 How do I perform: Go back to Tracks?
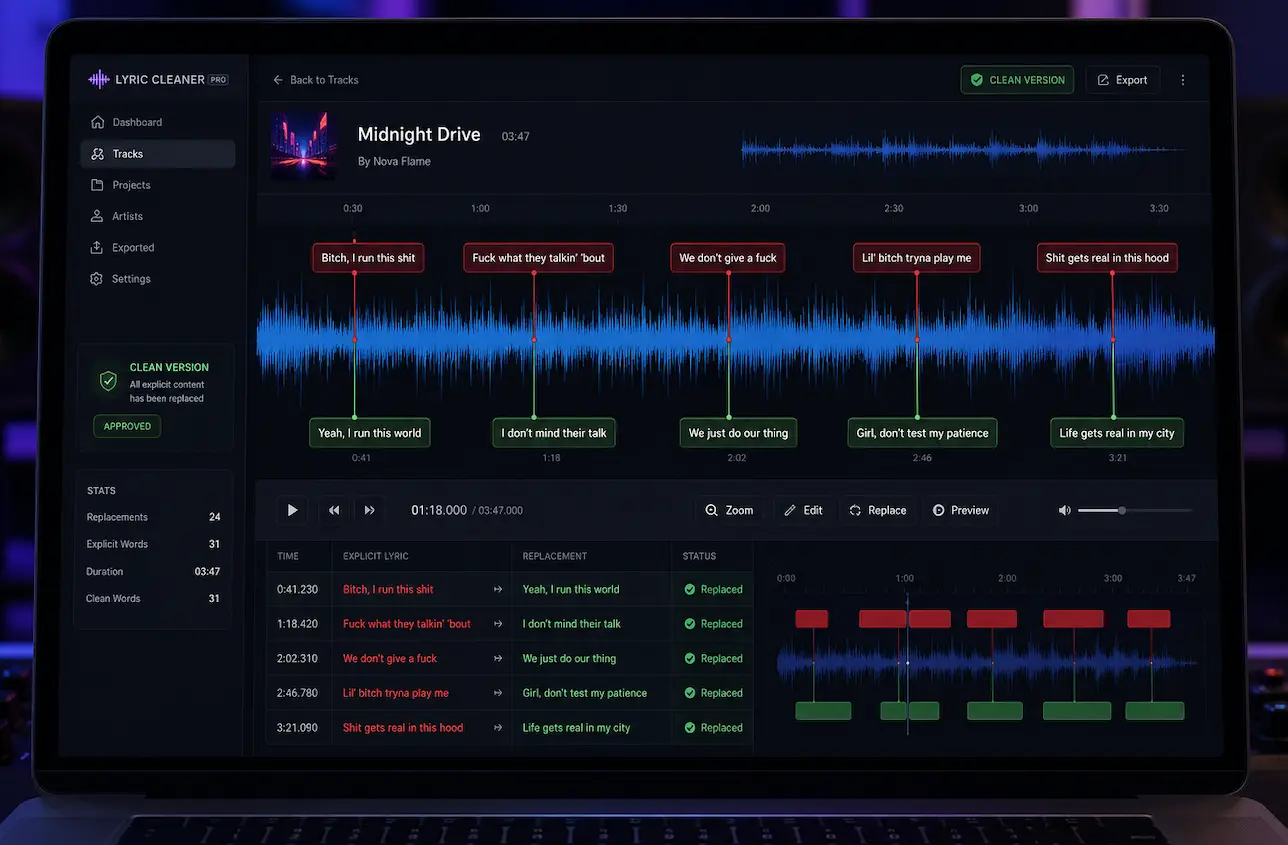pyautogui.click(x=315, y=80)
